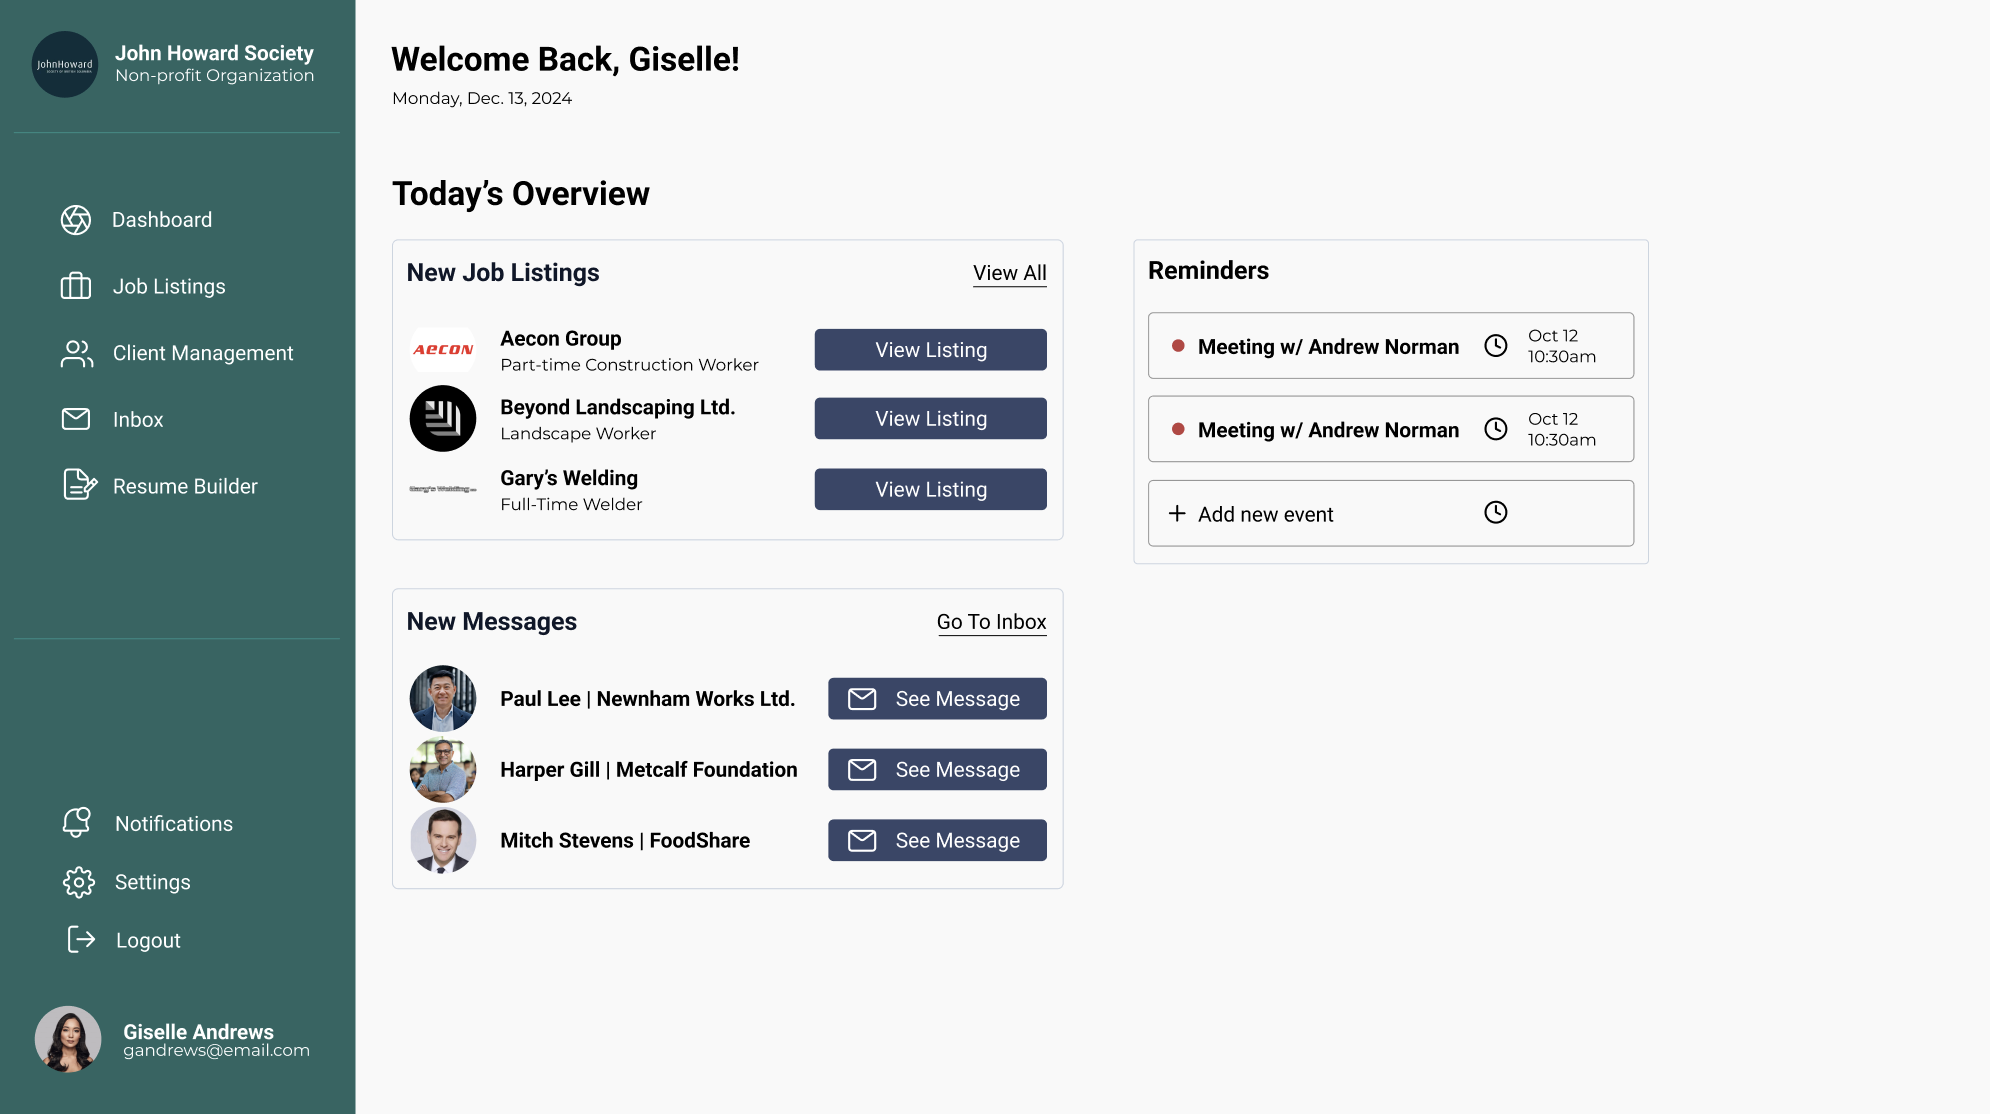This screenshot has width=1990, height=1114.
Task: Open the Client Management people icon
Action: (x=77, y=353)
